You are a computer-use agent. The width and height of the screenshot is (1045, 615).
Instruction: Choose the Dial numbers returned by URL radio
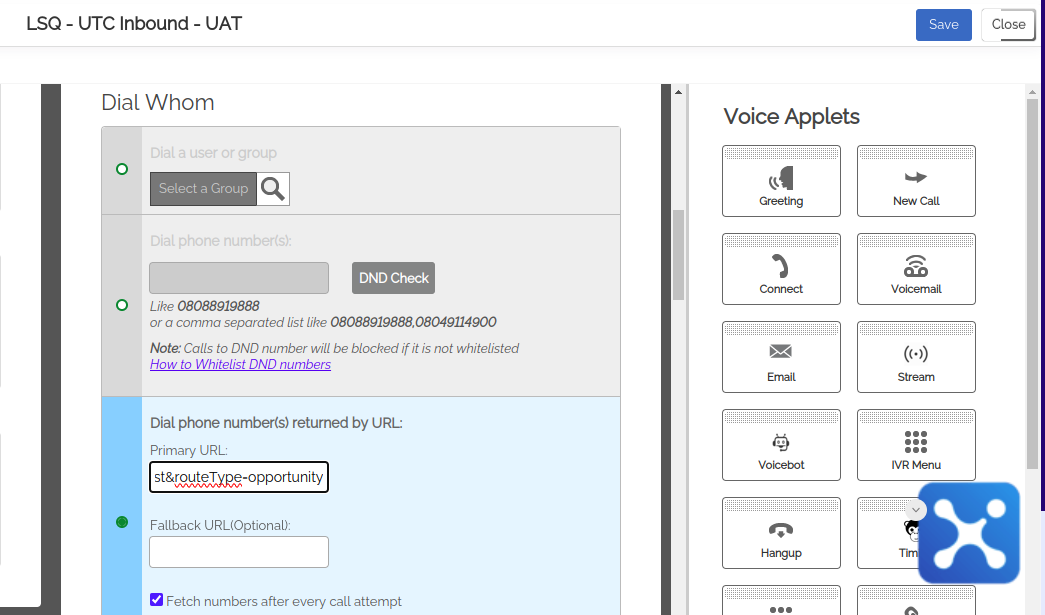pyautogui.click(x=122, y=522)
